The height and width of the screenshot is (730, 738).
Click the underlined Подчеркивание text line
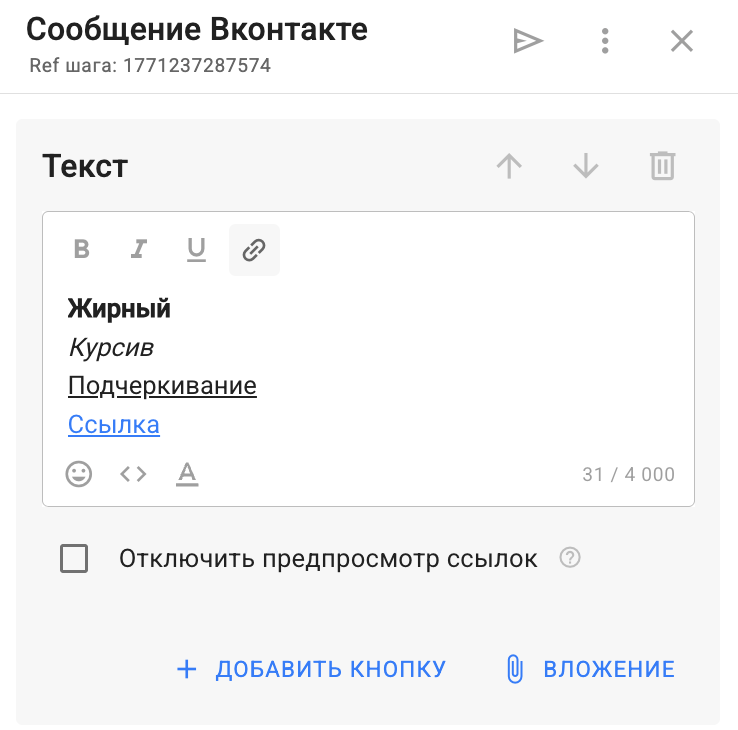tap(162, 386)
